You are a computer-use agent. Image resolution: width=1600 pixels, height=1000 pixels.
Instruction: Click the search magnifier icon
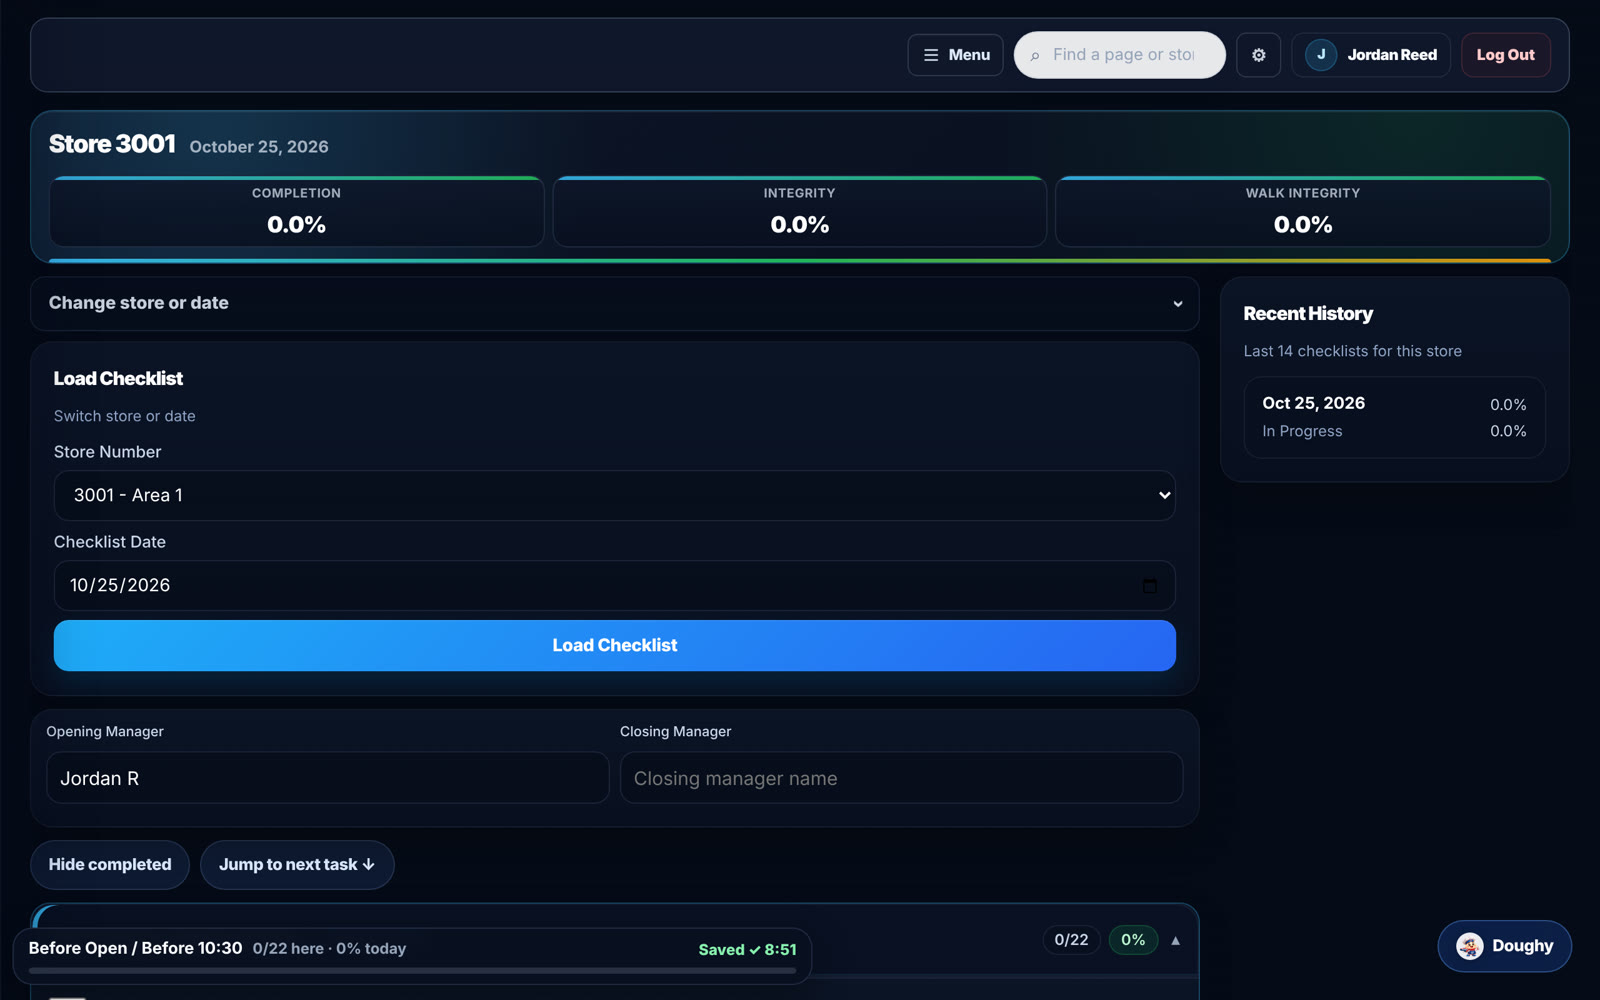tap(1035, 56)
